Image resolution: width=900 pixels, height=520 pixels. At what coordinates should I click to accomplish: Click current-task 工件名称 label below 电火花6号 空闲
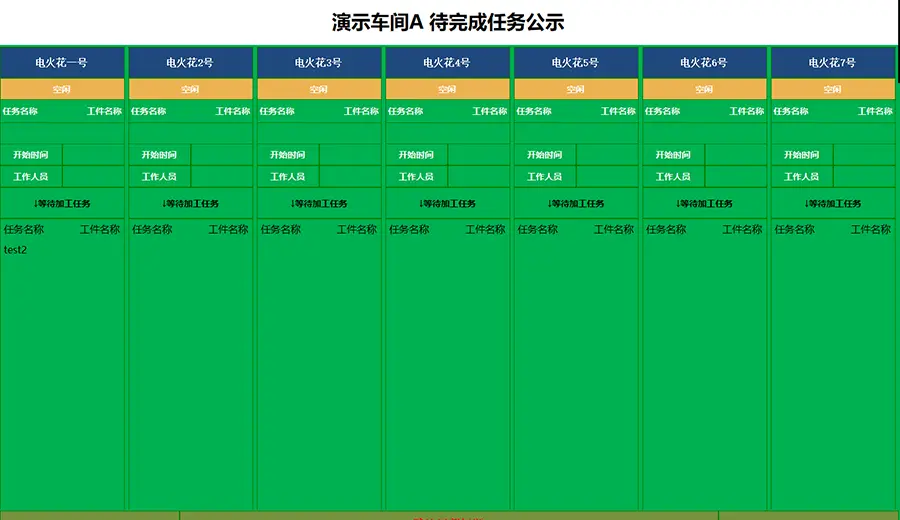[x=747, y=111]
